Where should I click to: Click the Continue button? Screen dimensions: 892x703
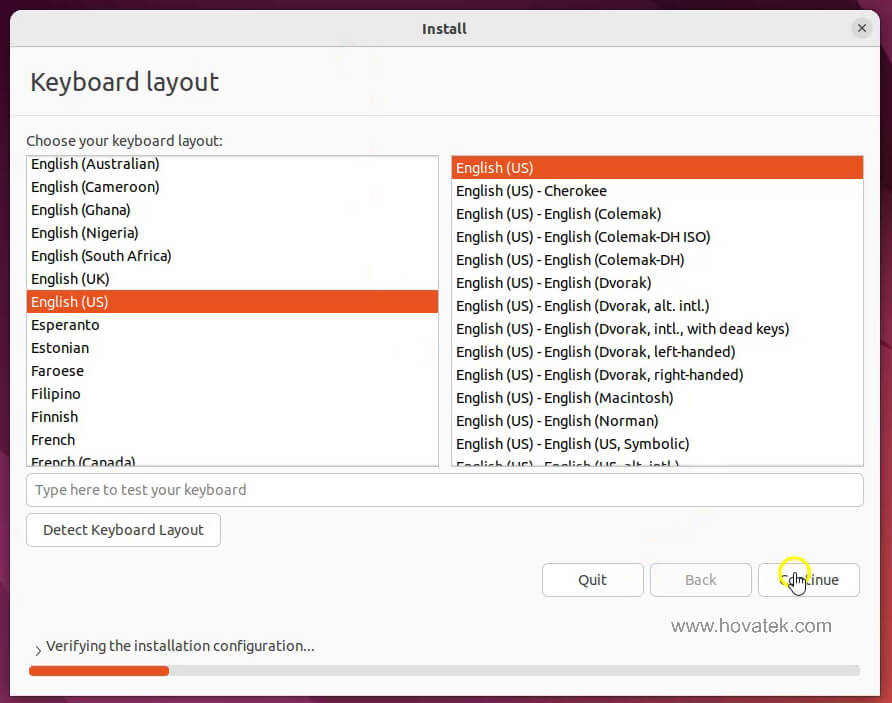coord(808,580)
